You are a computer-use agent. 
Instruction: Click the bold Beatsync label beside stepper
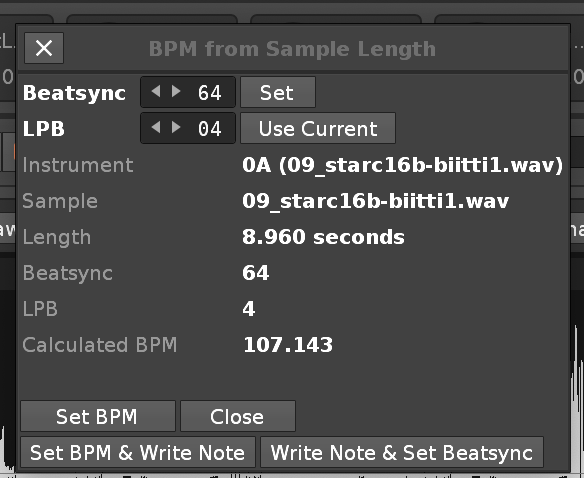74,93
